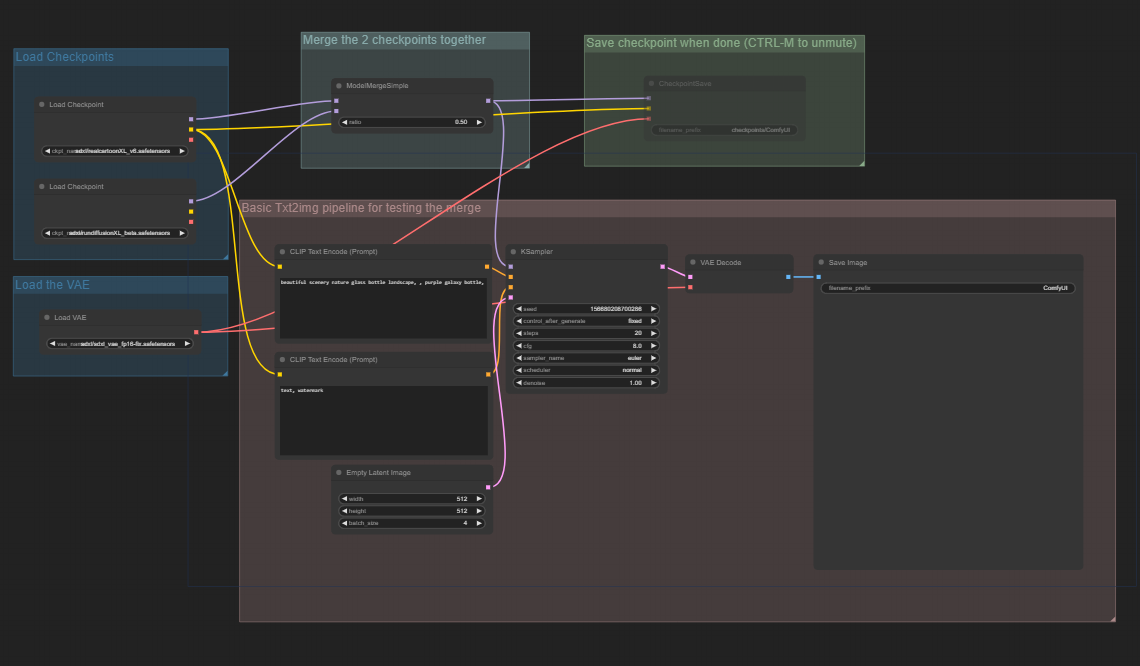Click the filename_prefix field in Save Image

click(945, 287)
